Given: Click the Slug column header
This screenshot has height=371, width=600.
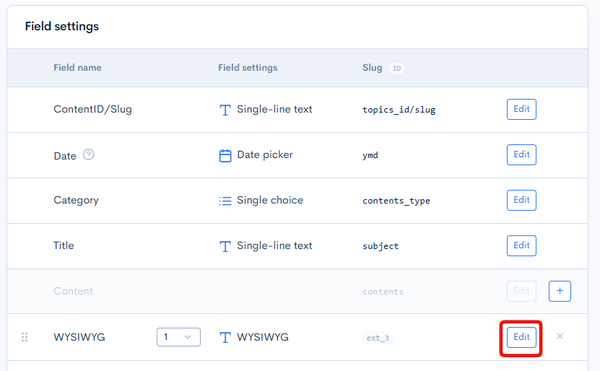Looking at the screenshot, I should [372, 68].
